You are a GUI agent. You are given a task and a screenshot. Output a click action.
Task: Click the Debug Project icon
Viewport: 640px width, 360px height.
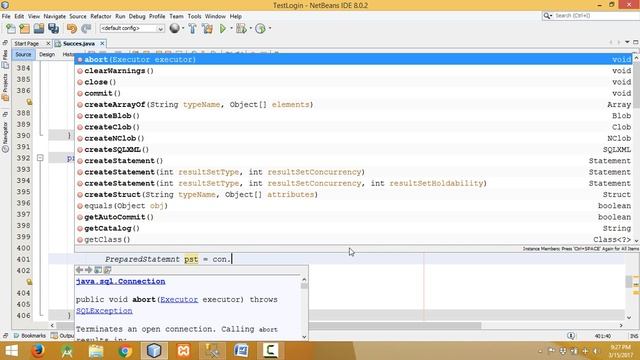coord(241,29)
